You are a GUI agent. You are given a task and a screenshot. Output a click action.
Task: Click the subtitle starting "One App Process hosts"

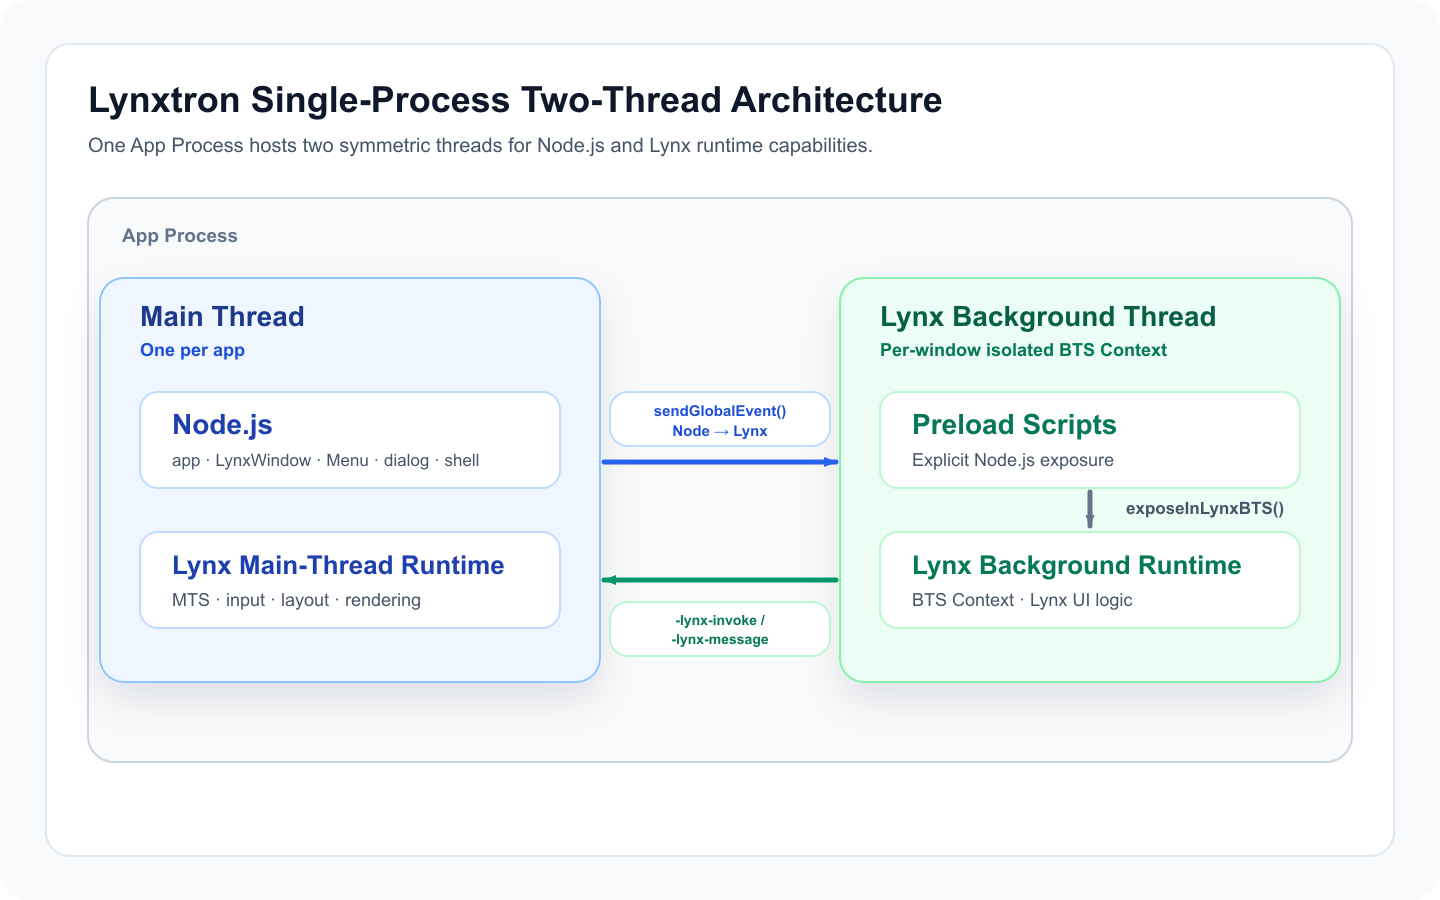click(x=480, y=145)
